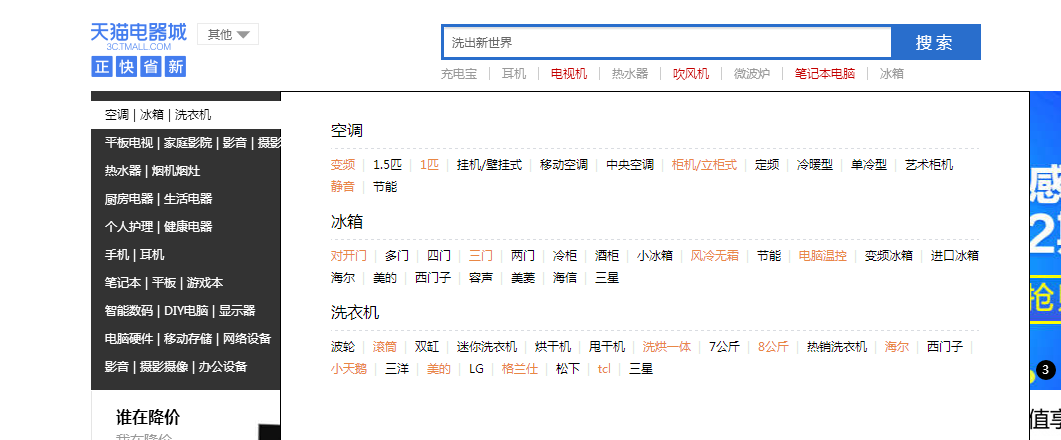The height and width of the screenshot is (440, 1061).
Task: Click the orange 滚筒 washing machine link
Action: point(385,347)
